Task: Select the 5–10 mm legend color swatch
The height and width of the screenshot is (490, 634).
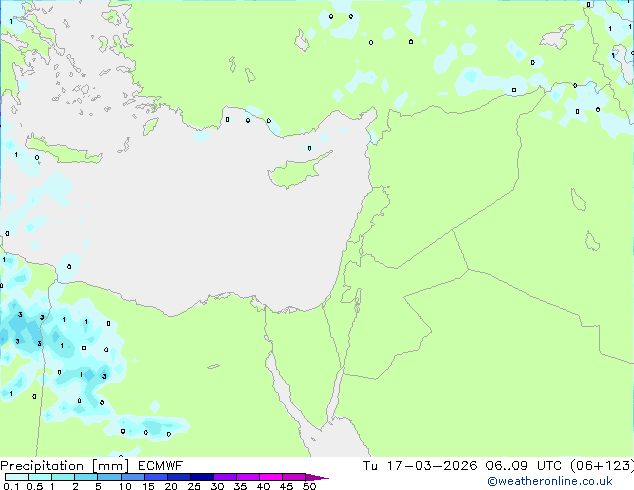Action: [x=109, y=477]
